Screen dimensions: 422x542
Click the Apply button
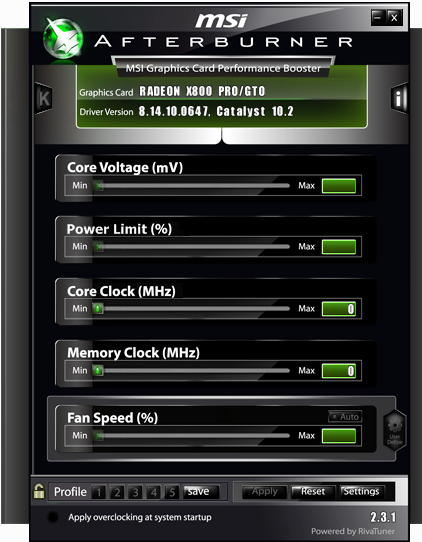(264, 492)
